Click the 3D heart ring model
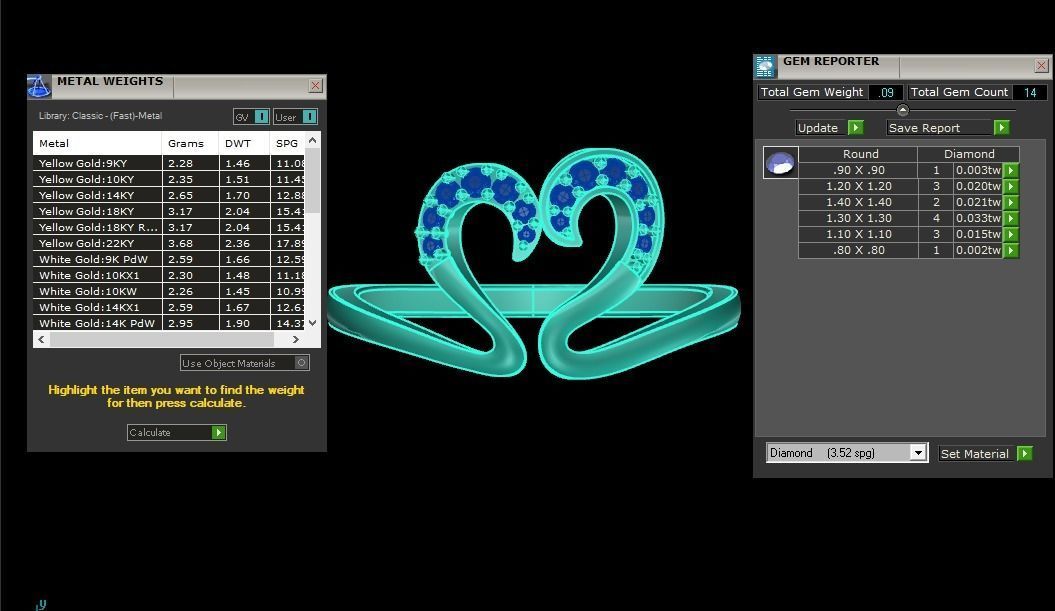1055x611 pixels. [x=534, y=262]
